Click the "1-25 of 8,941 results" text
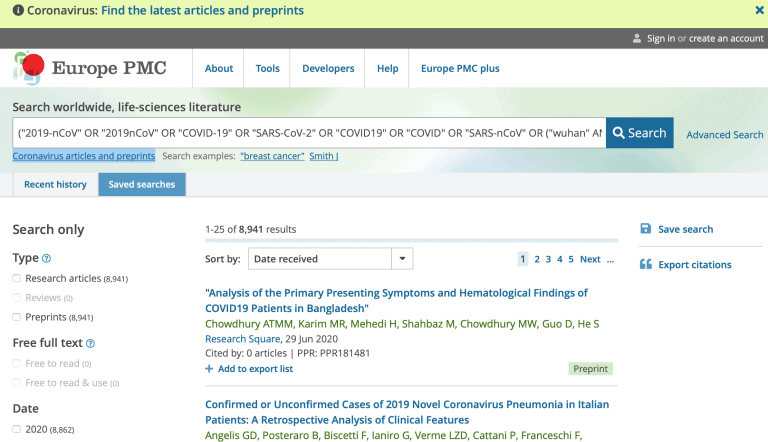768x442 pixels. click(250, 229)
